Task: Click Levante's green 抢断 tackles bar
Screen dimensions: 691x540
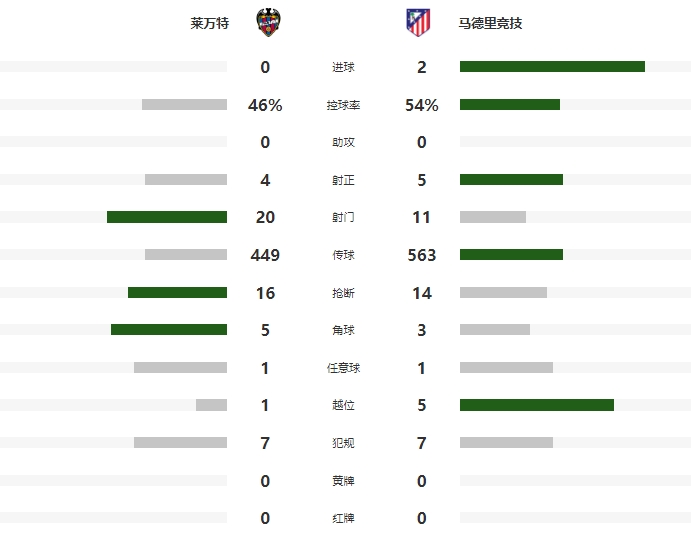Action: 178,292
